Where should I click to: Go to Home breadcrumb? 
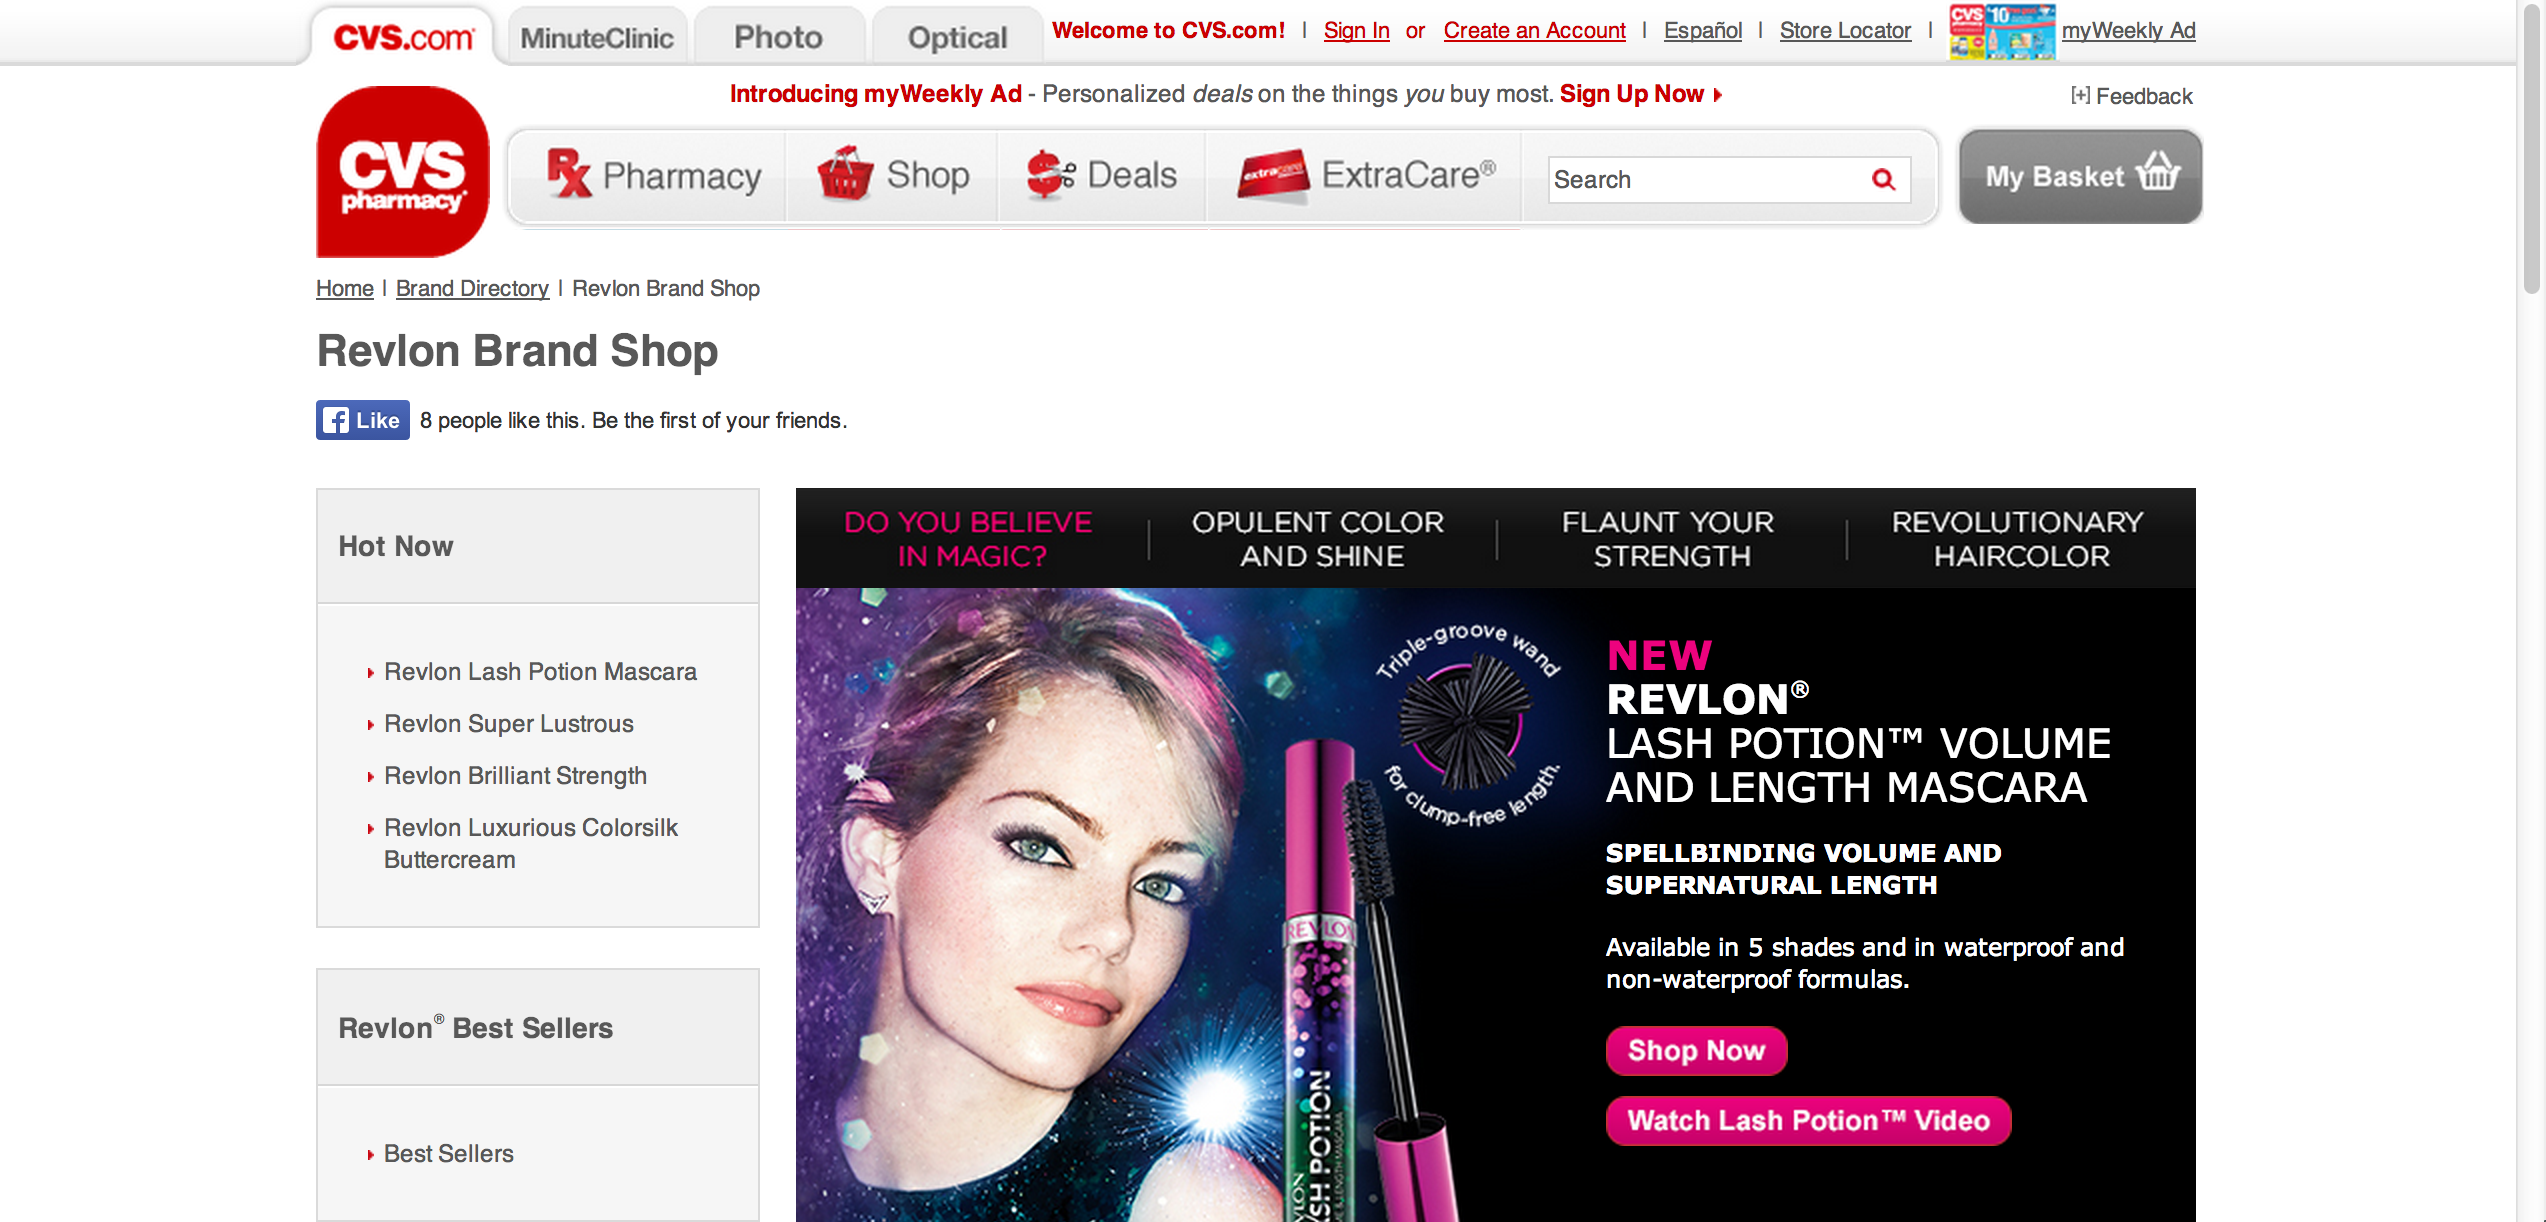345,288
